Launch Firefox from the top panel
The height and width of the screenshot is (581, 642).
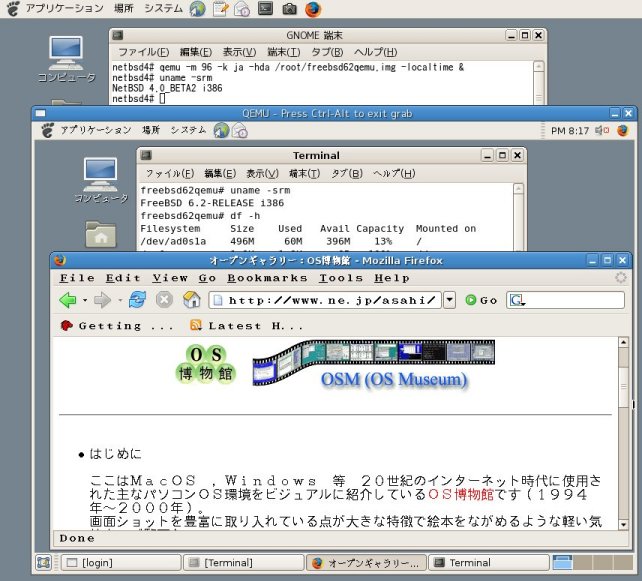(313, 9)
